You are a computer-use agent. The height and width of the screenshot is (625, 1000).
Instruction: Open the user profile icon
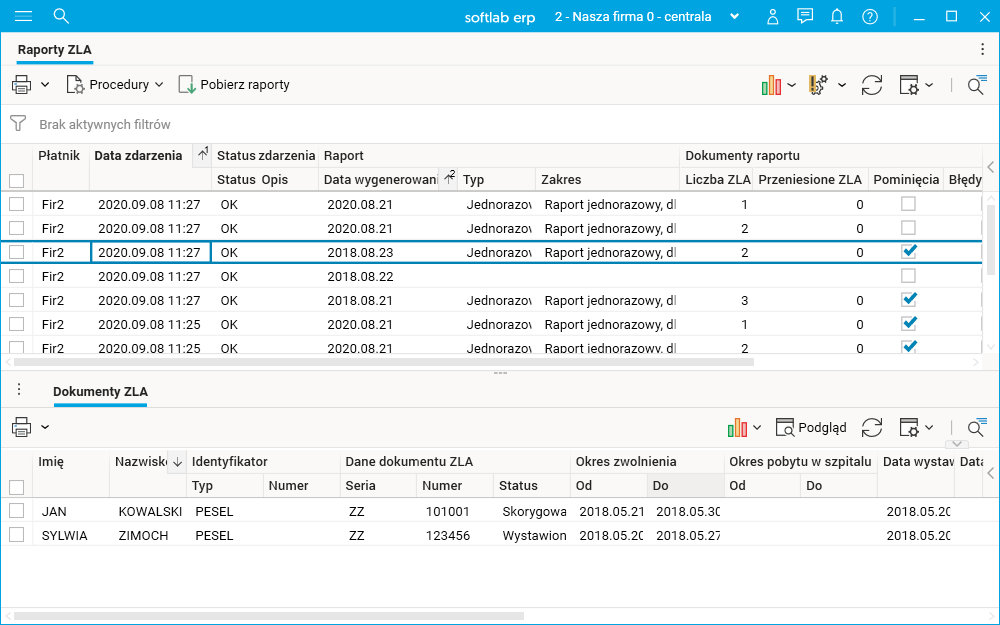(x=772, y=16)
